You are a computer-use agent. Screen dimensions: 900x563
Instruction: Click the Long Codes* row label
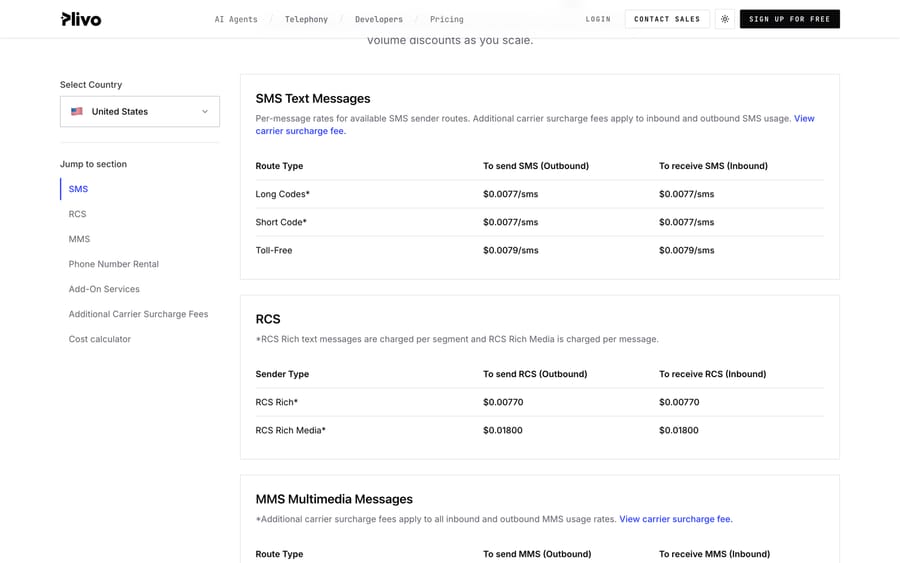[x=282, y=194]
